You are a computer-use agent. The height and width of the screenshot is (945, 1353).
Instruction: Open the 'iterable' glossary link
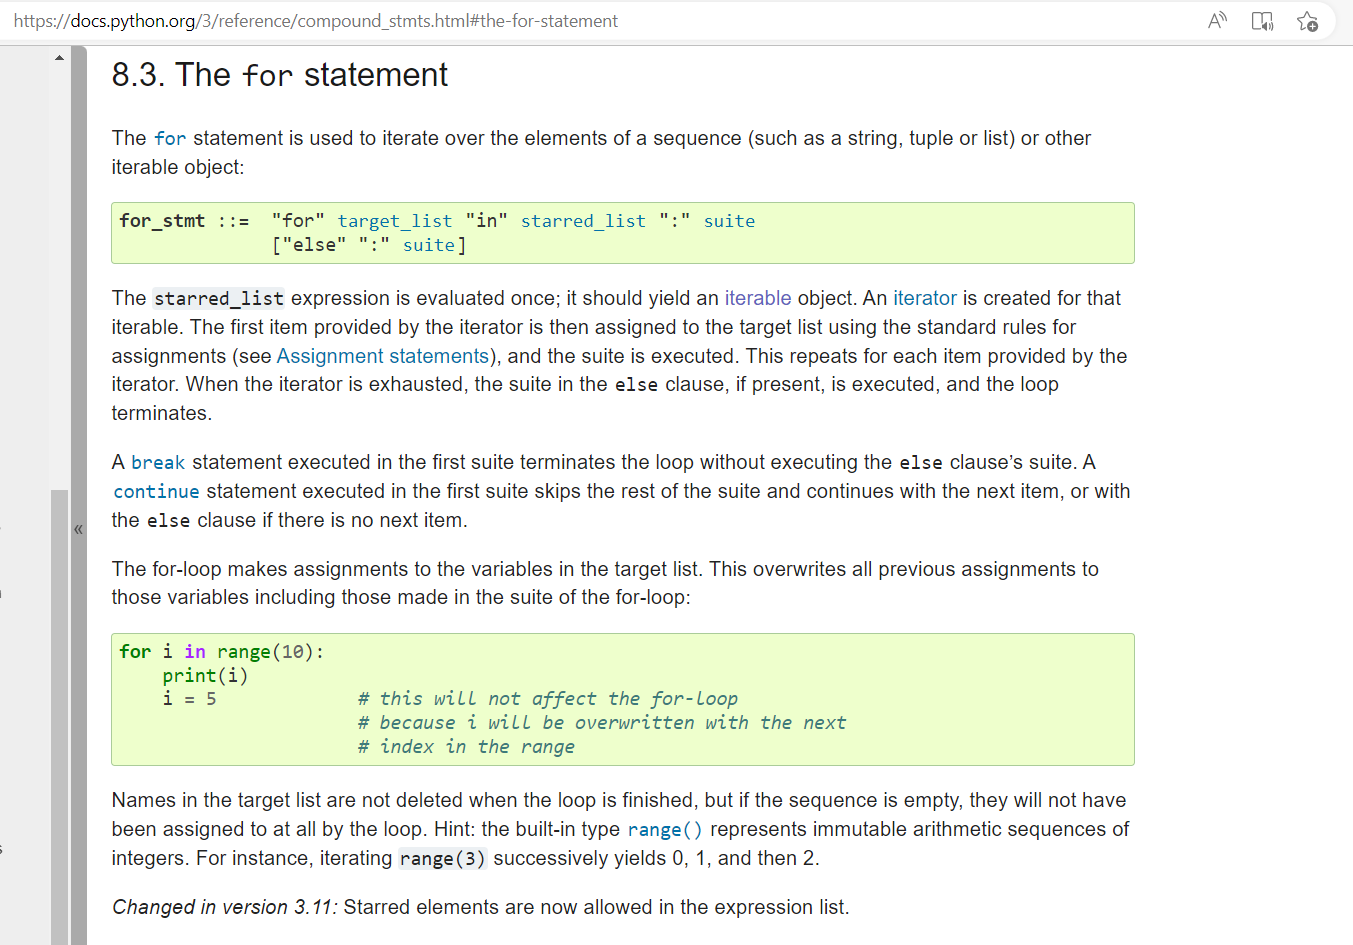tap(757, 298)
